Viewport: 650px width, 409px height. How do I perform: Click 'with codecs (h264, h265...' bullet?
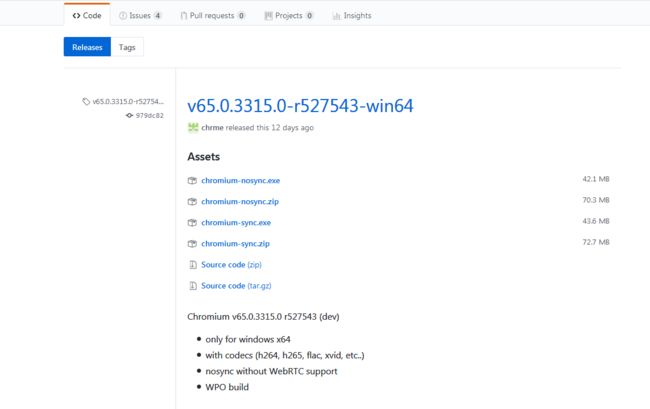(x=285, y=355)
